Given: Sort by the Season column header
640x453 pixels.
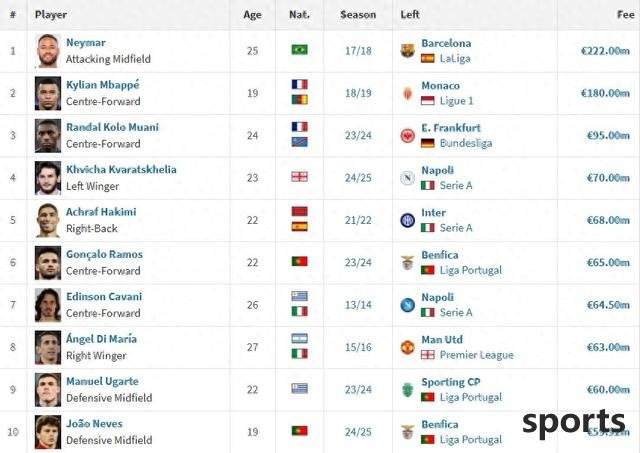Looking at the screenshot, I should pos(358,15).
